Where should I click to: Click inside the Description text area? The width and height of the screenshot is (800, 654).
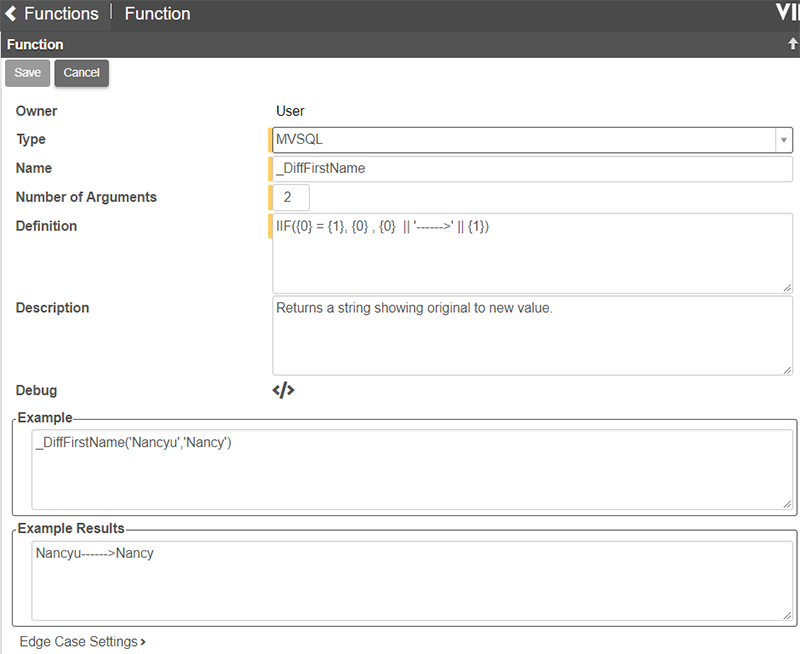tap(532, 336)
